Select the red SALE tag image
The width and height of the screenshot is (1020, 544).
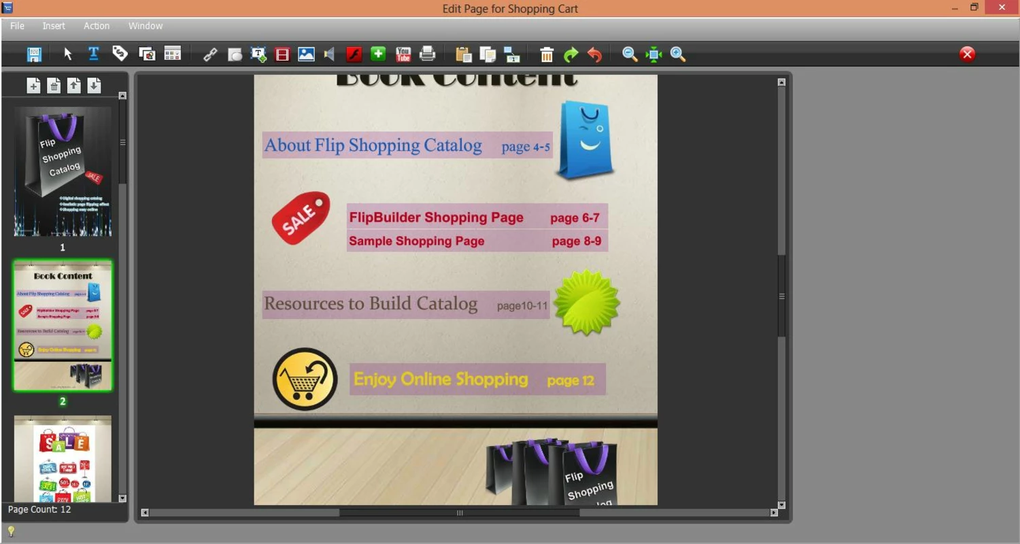tap(301, 218)
